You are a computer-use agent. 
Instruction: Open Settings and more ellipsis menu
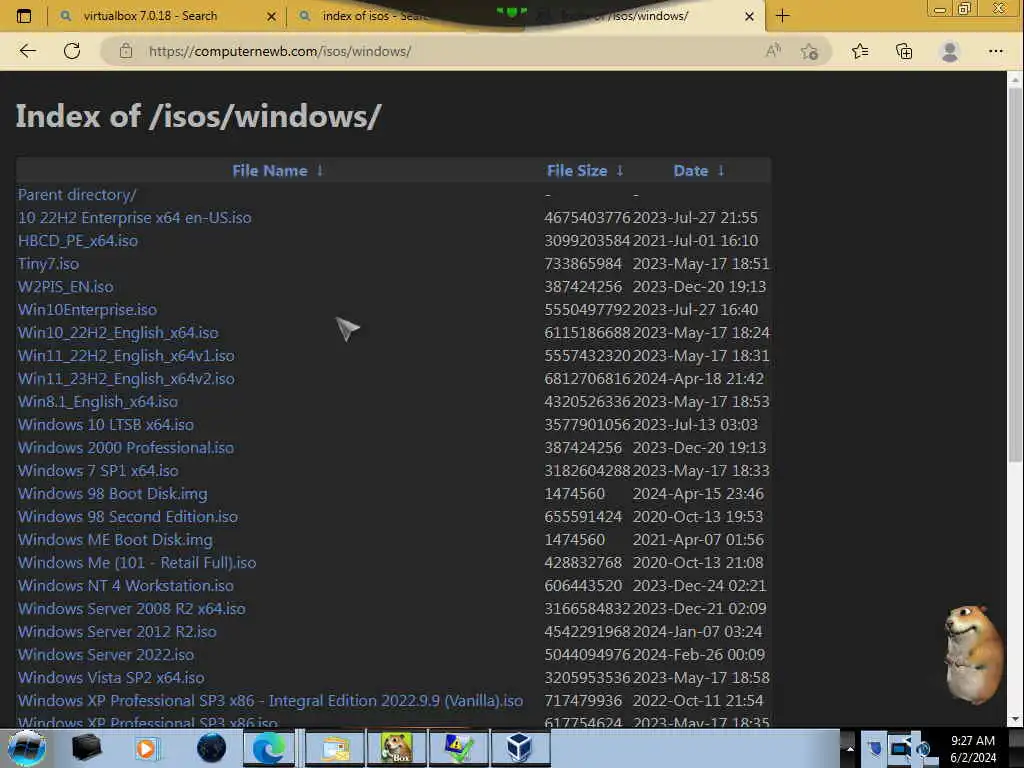(x=995, y=51)
